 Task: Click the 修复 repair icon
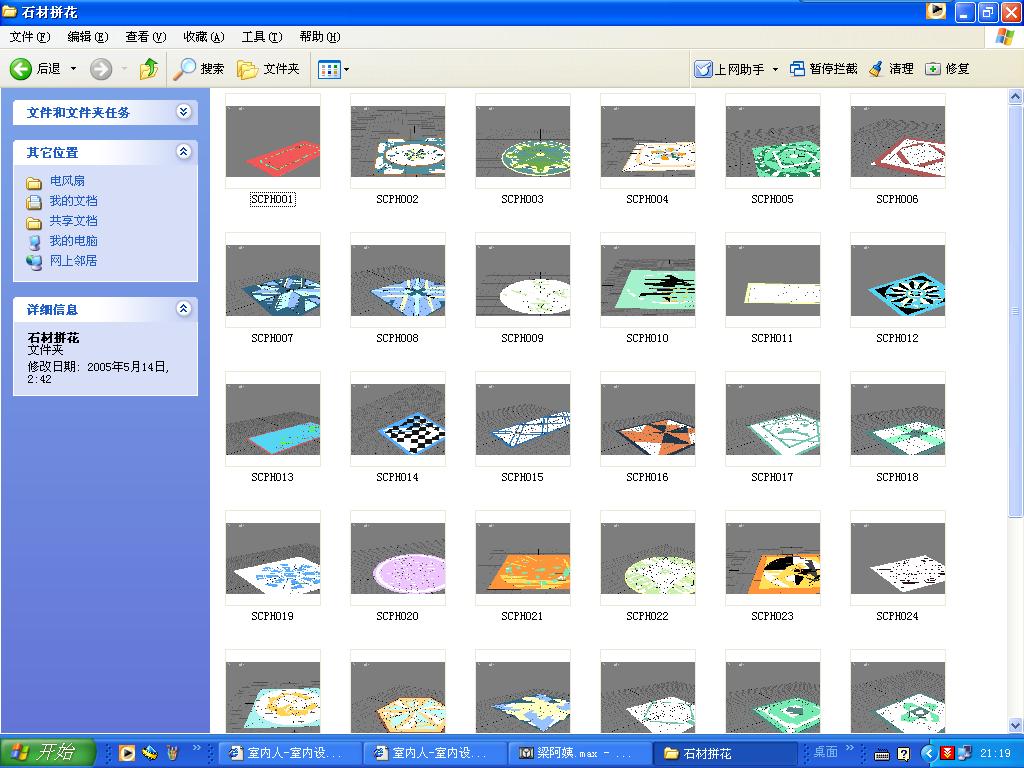pos(933,69)
